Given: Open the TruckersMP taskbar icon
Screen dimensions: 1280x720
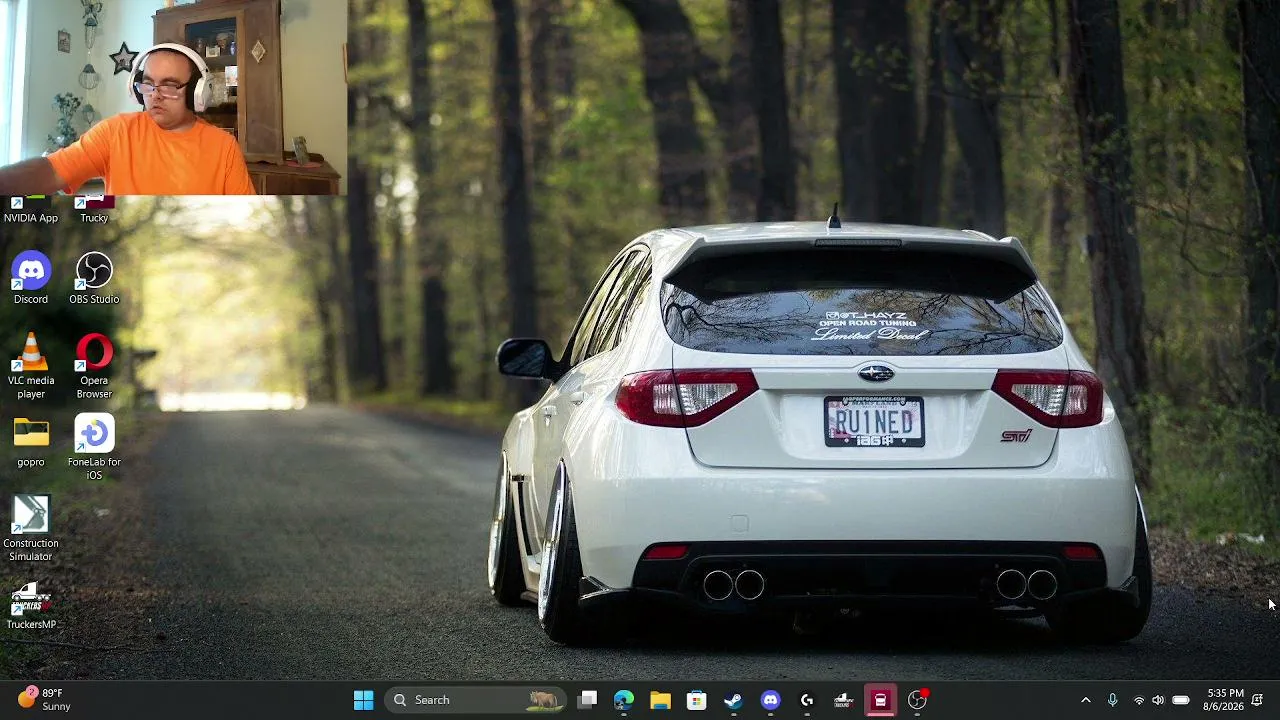Looking at the screenshot, I should (843, 700).
